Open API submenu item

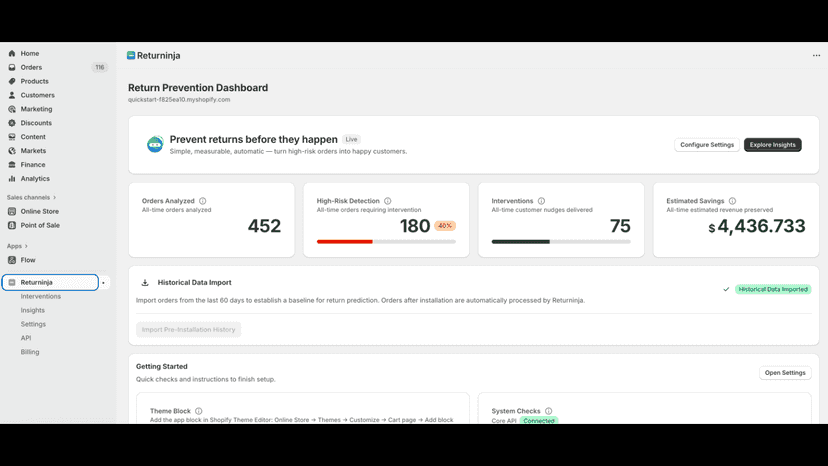[26, 338]
